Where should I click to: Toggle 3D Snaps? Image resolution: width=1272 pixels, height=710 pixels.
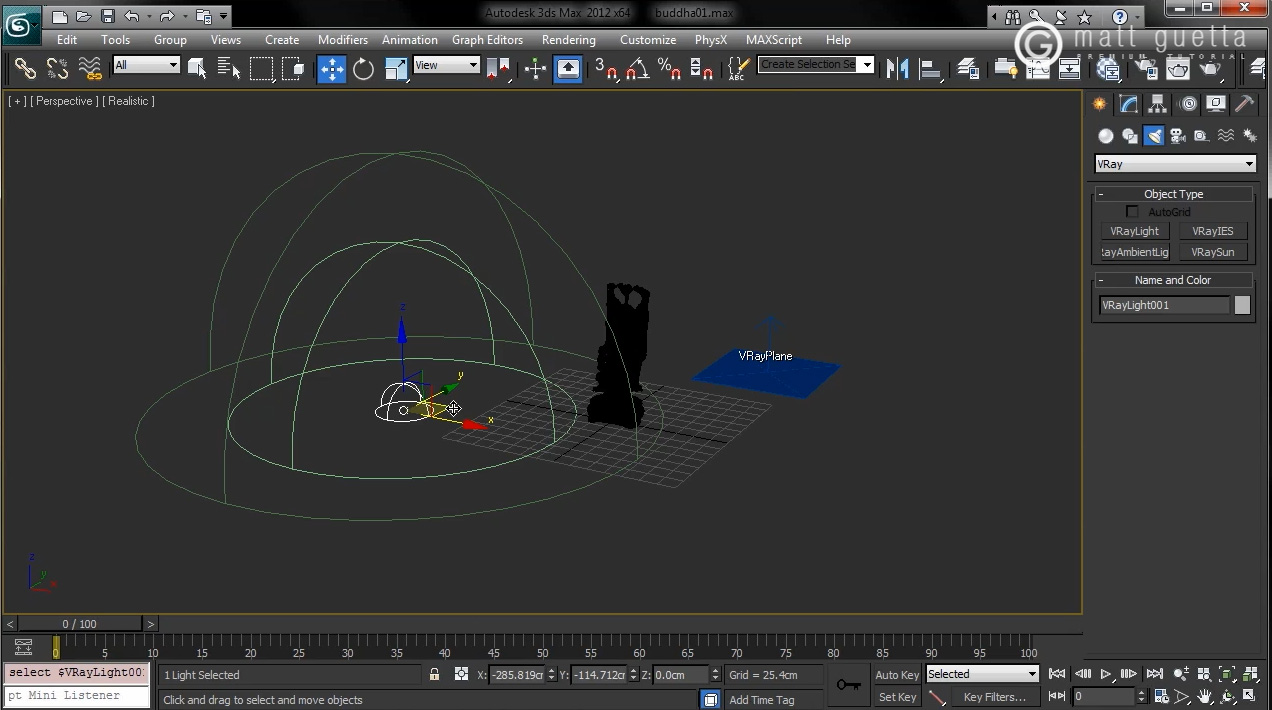(x=605, y=68)
